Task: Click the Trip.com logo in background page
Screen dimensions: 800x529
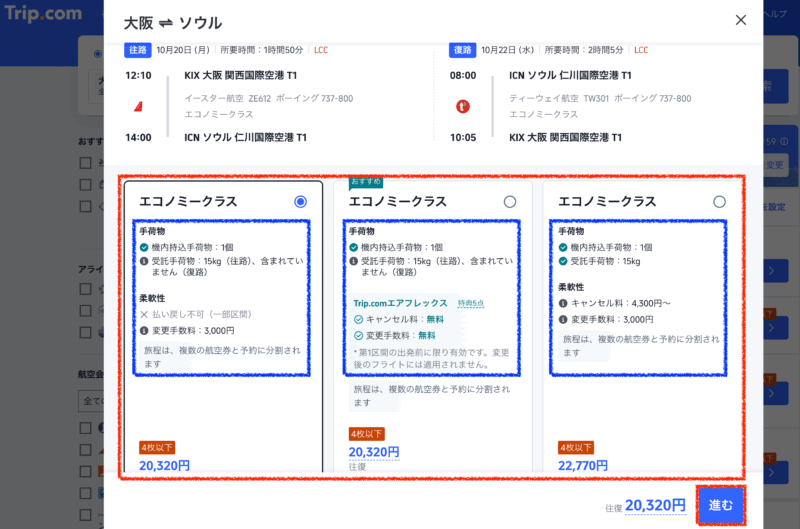Action: coord(43,13)
